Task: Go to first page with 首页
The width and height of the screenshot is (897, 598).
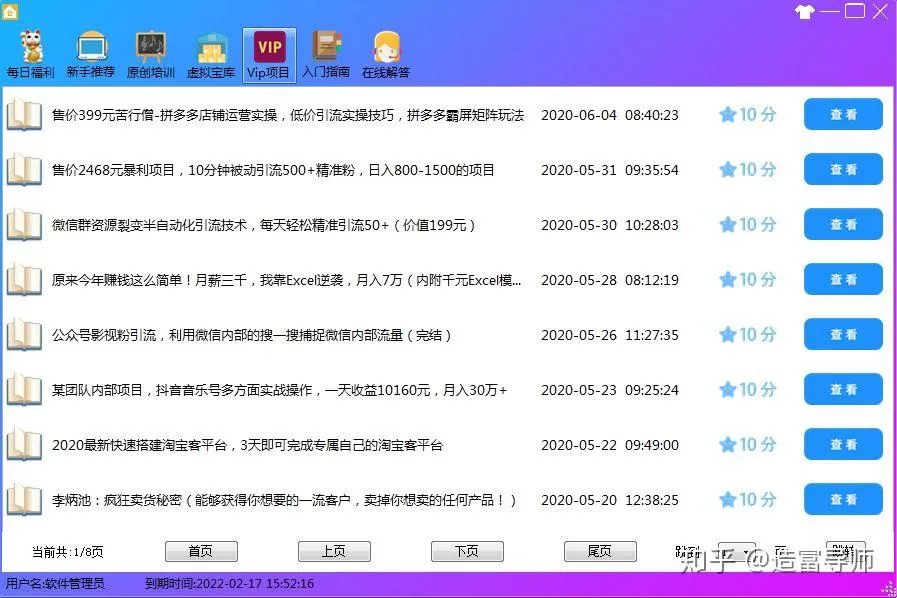Action: 200,551
